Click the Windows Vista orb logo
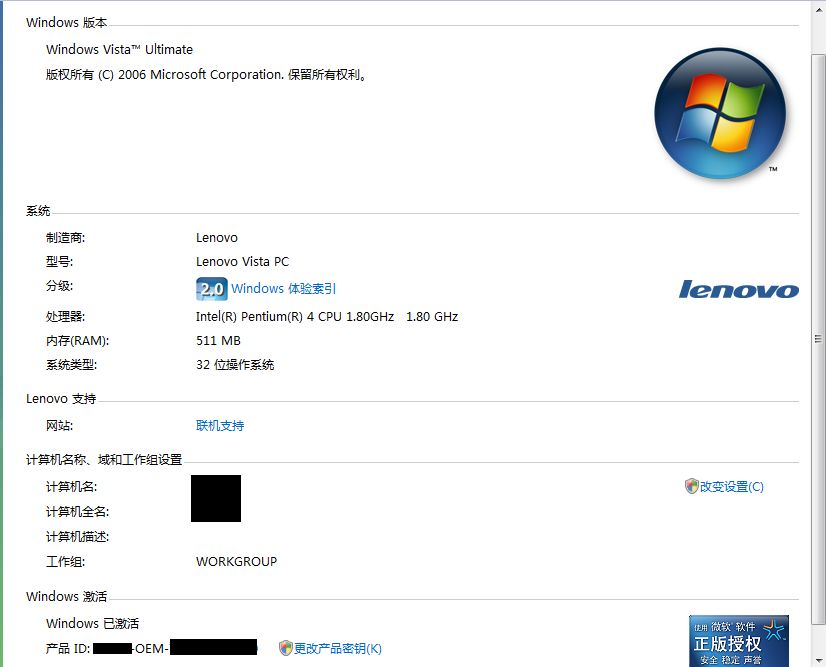Image resolution: width=826 pixels, height=667 pixels. point(720,113)
